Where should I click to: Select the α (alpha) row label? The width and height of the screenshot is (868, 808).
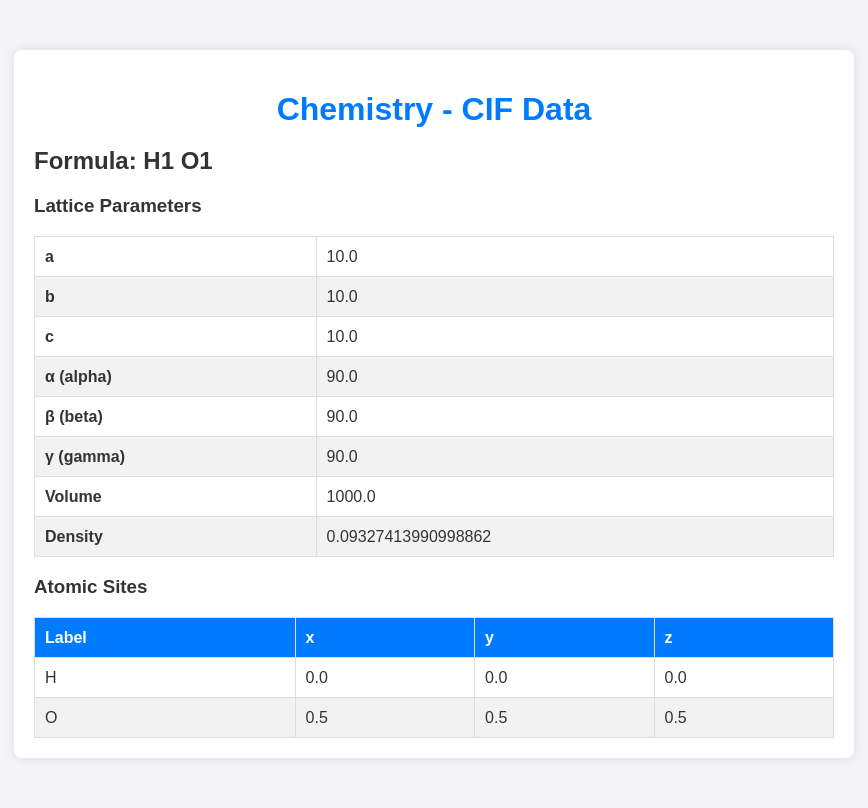78,377
